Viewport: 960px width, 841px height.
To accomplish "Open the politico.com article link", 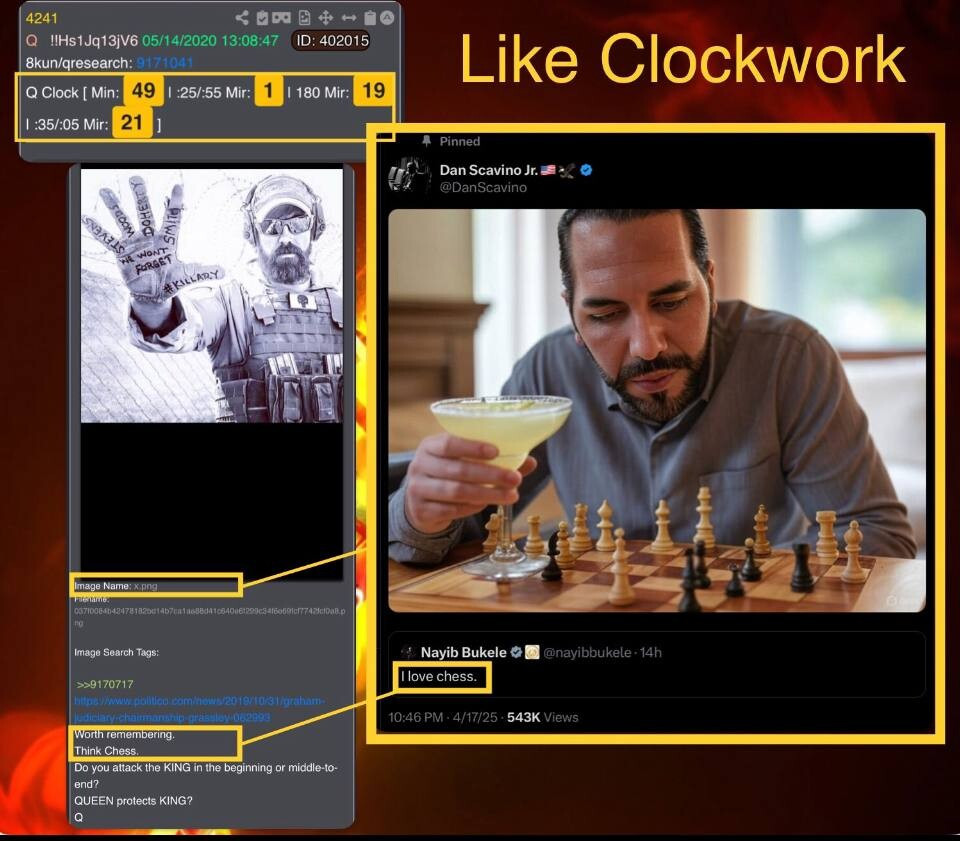I will (199, 709).
